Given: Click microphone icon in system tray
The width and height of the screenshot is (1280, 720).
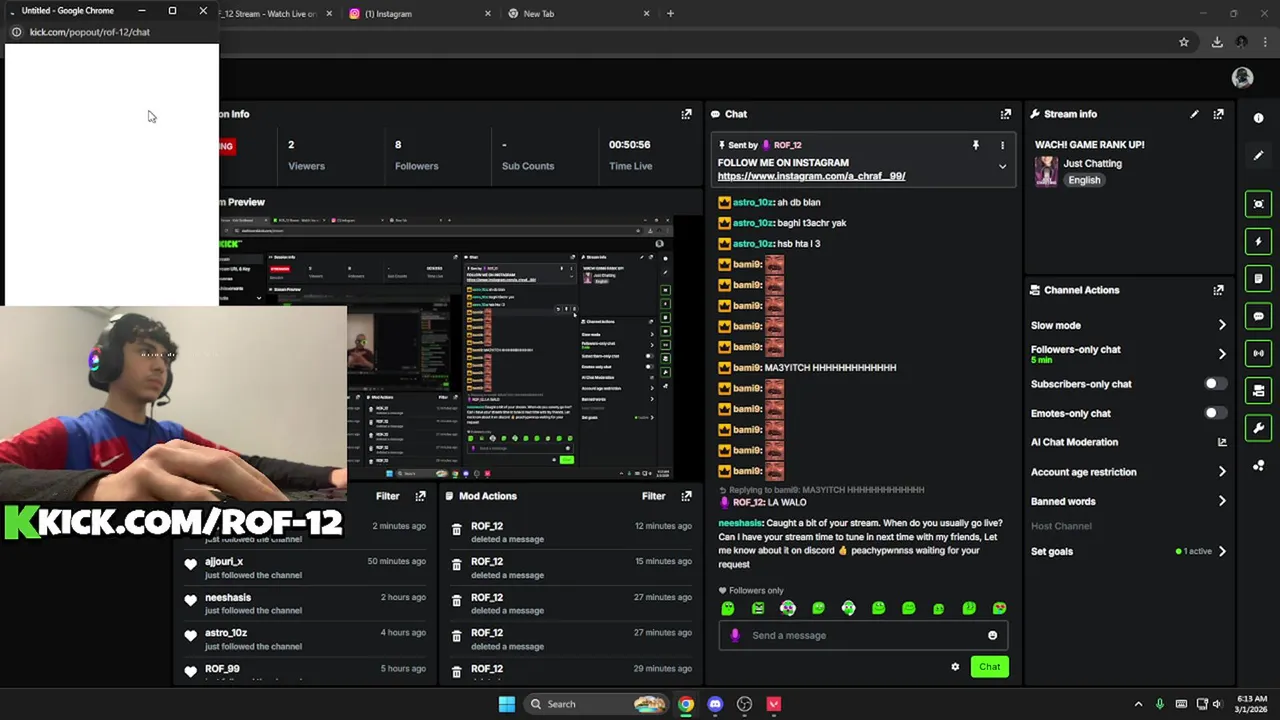Looking at the screenshot, I should point(1160,704).
